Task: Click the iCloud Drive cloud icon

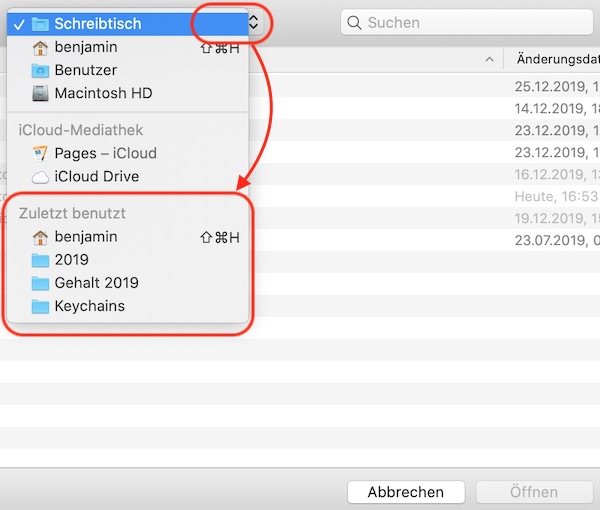Action: click(40, 178)
